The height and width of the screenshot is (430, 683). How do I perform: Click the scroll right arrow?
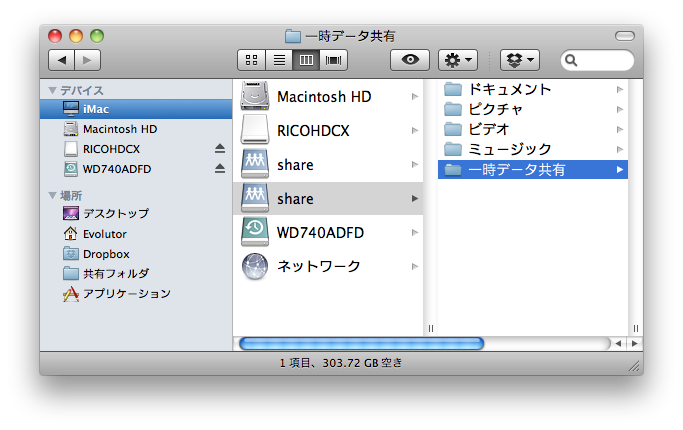point(635,344)
